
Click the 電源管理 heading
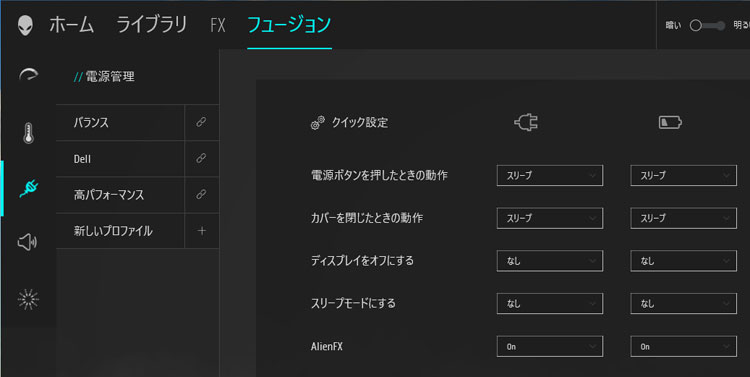[x=110, y=77]
